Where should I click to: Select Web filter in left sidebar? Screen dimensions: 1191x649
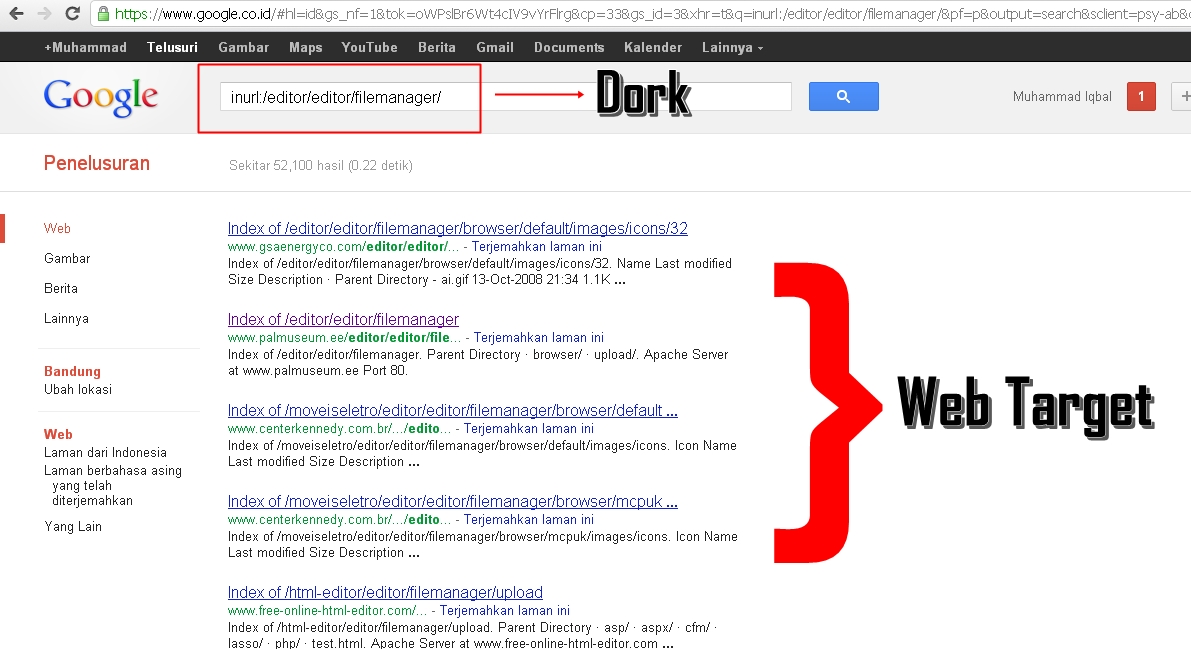(x=57, y=228)
